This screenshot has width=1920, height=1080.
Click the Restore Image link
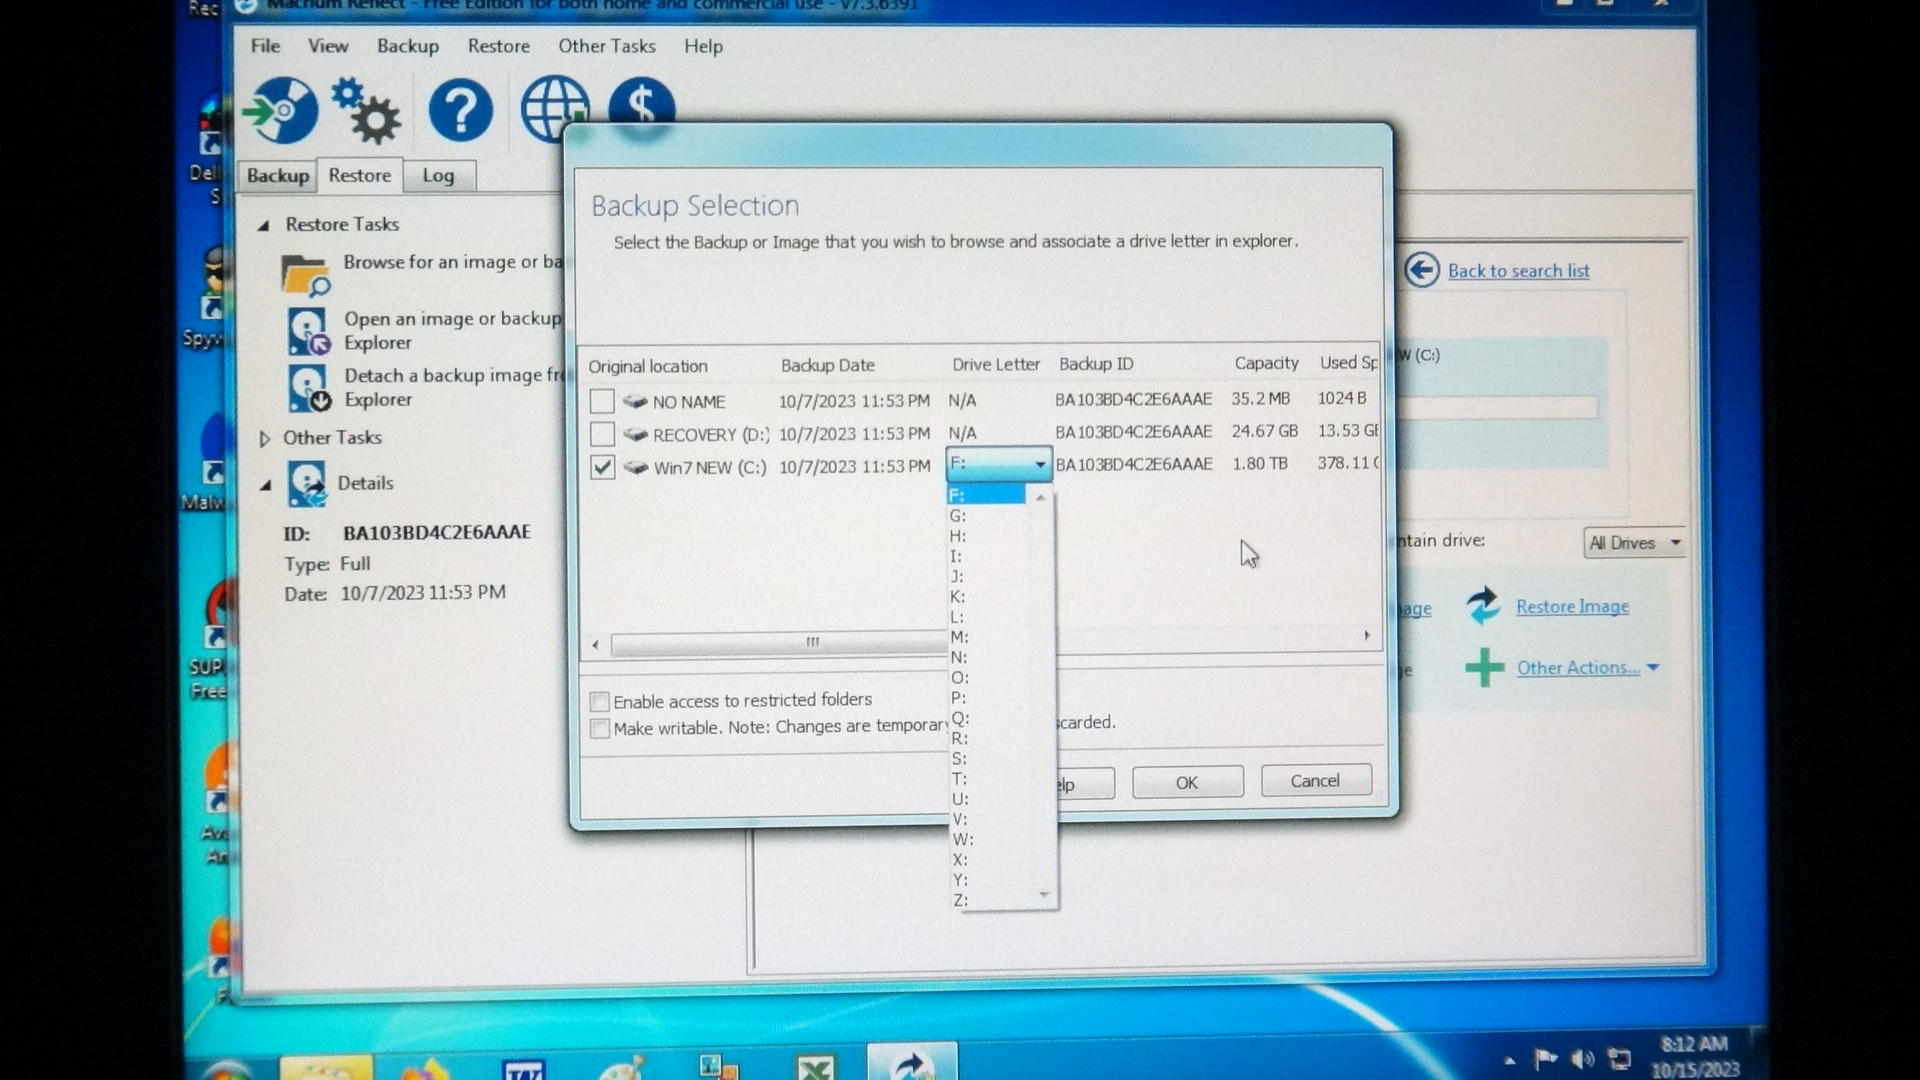point(1572,607)
